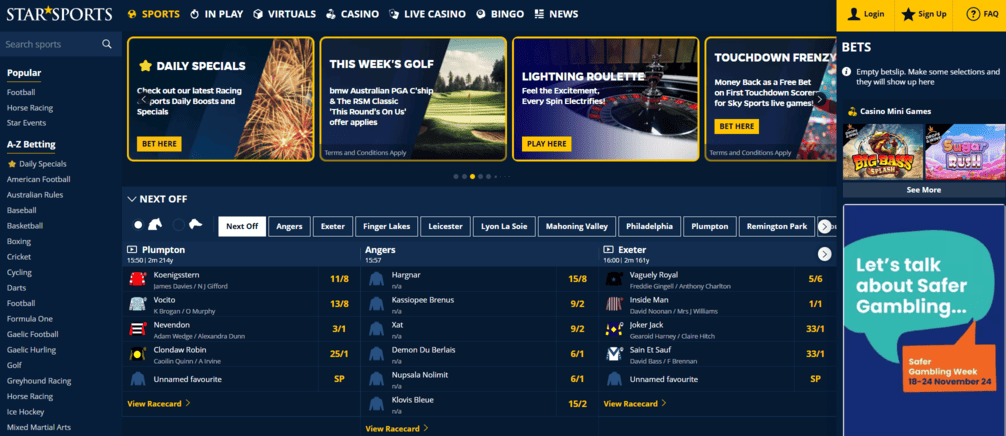Click the empty betslip info icon

point(847,72)
